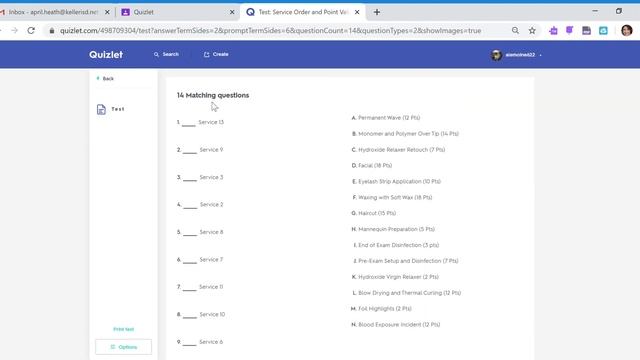Open Quizlet Search
Image resolution: width=640 pixels, height=360 pixels.
[166, 54]
